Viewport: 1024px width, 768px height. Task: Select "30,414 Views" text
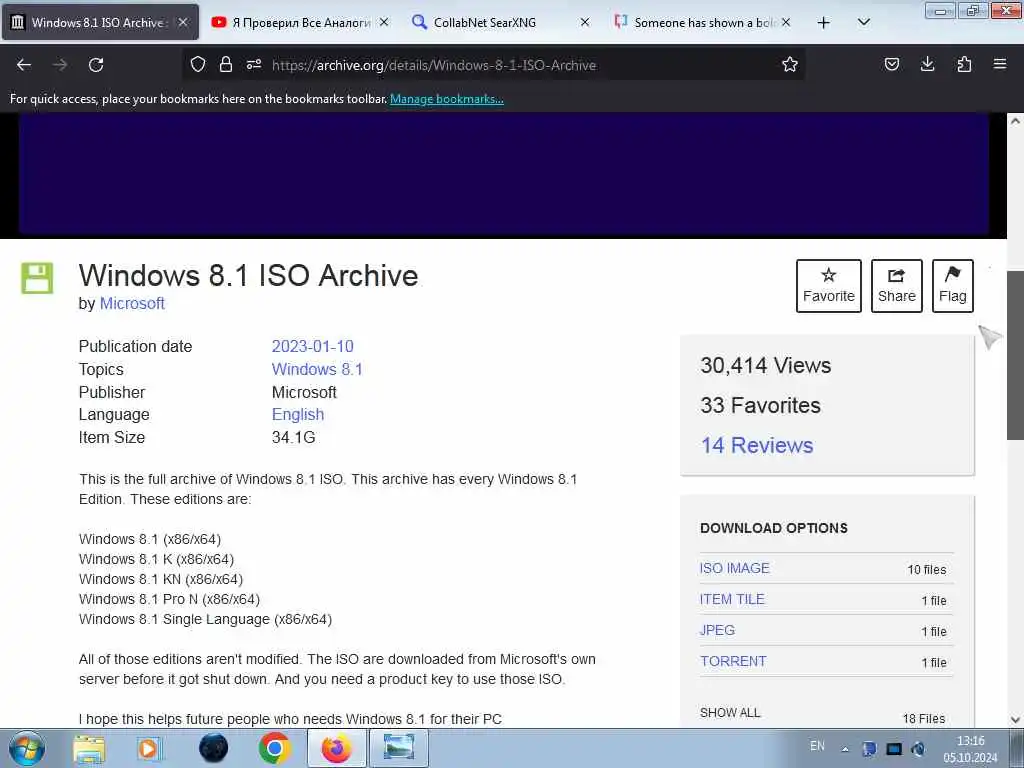click(765, 365)
